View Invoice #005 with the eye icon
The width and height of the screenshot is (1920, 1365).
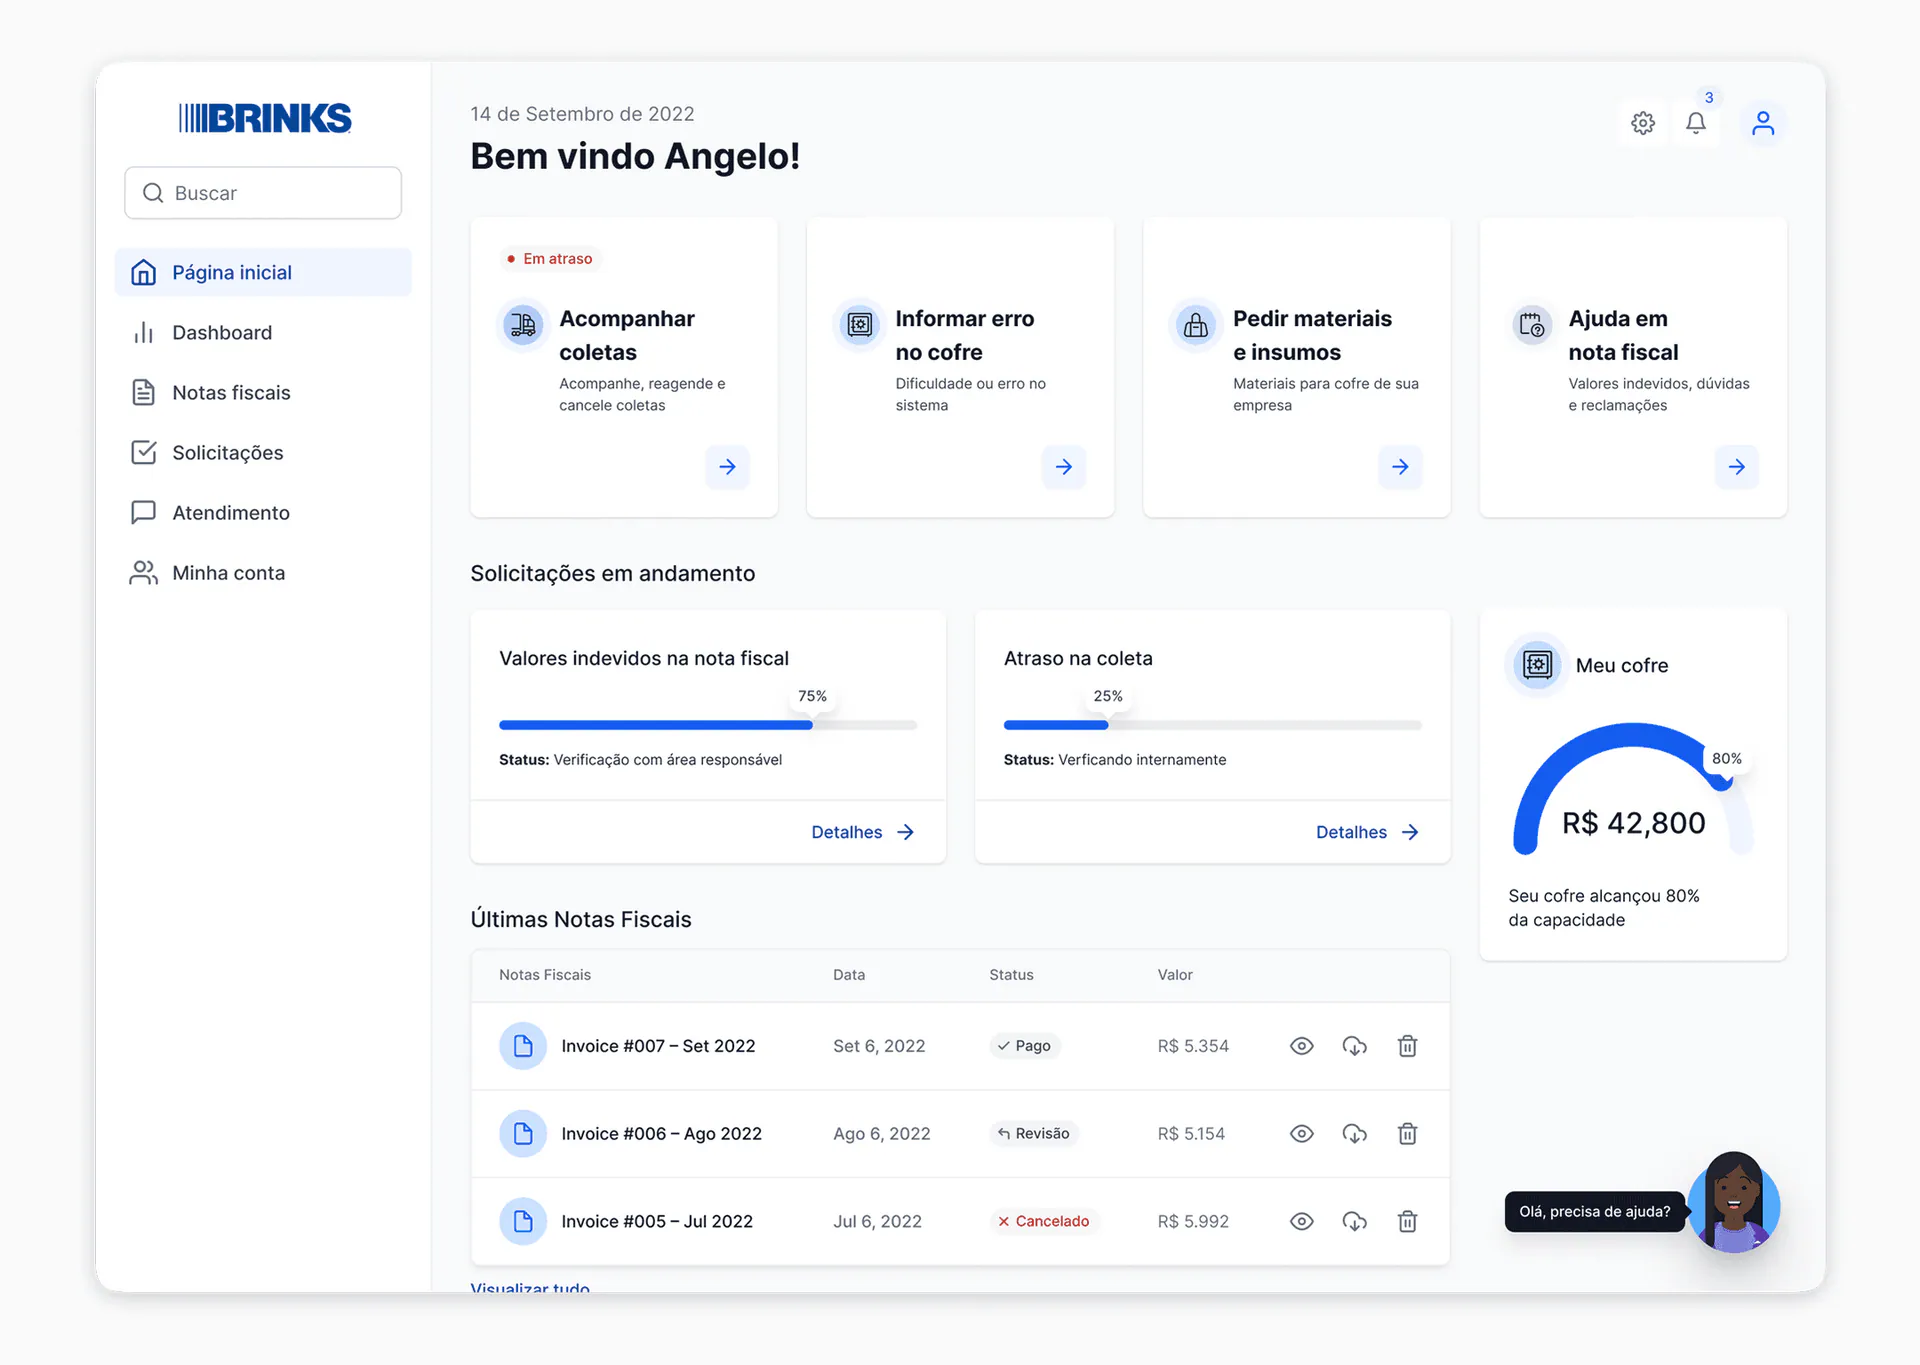(x=1301, y=1221)
